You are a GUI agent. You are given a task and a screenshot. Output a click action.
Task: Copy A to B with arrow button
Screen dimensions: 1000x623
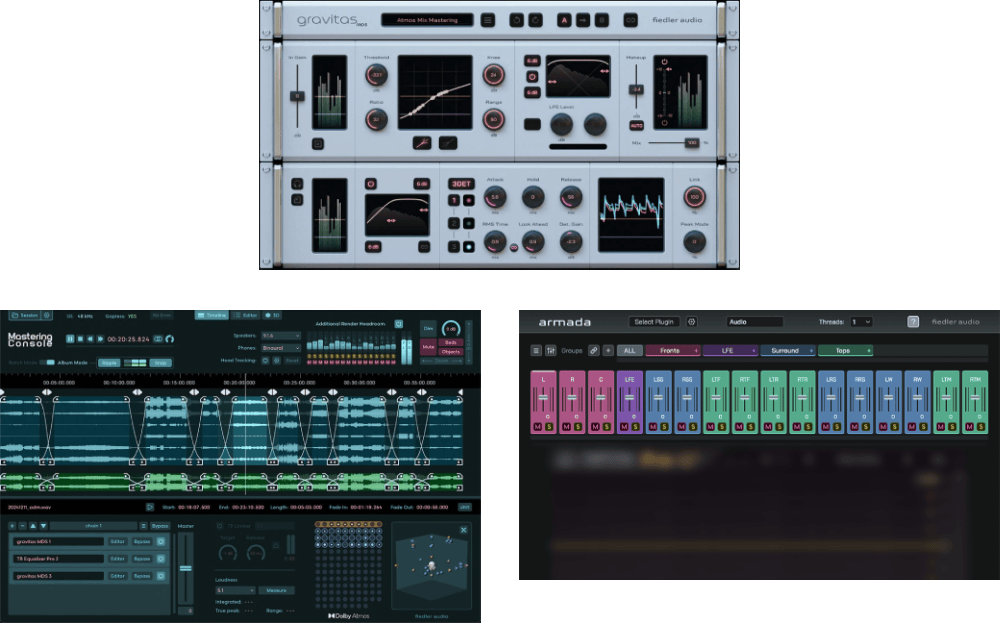pyautogui.click(x=582, y=20)
